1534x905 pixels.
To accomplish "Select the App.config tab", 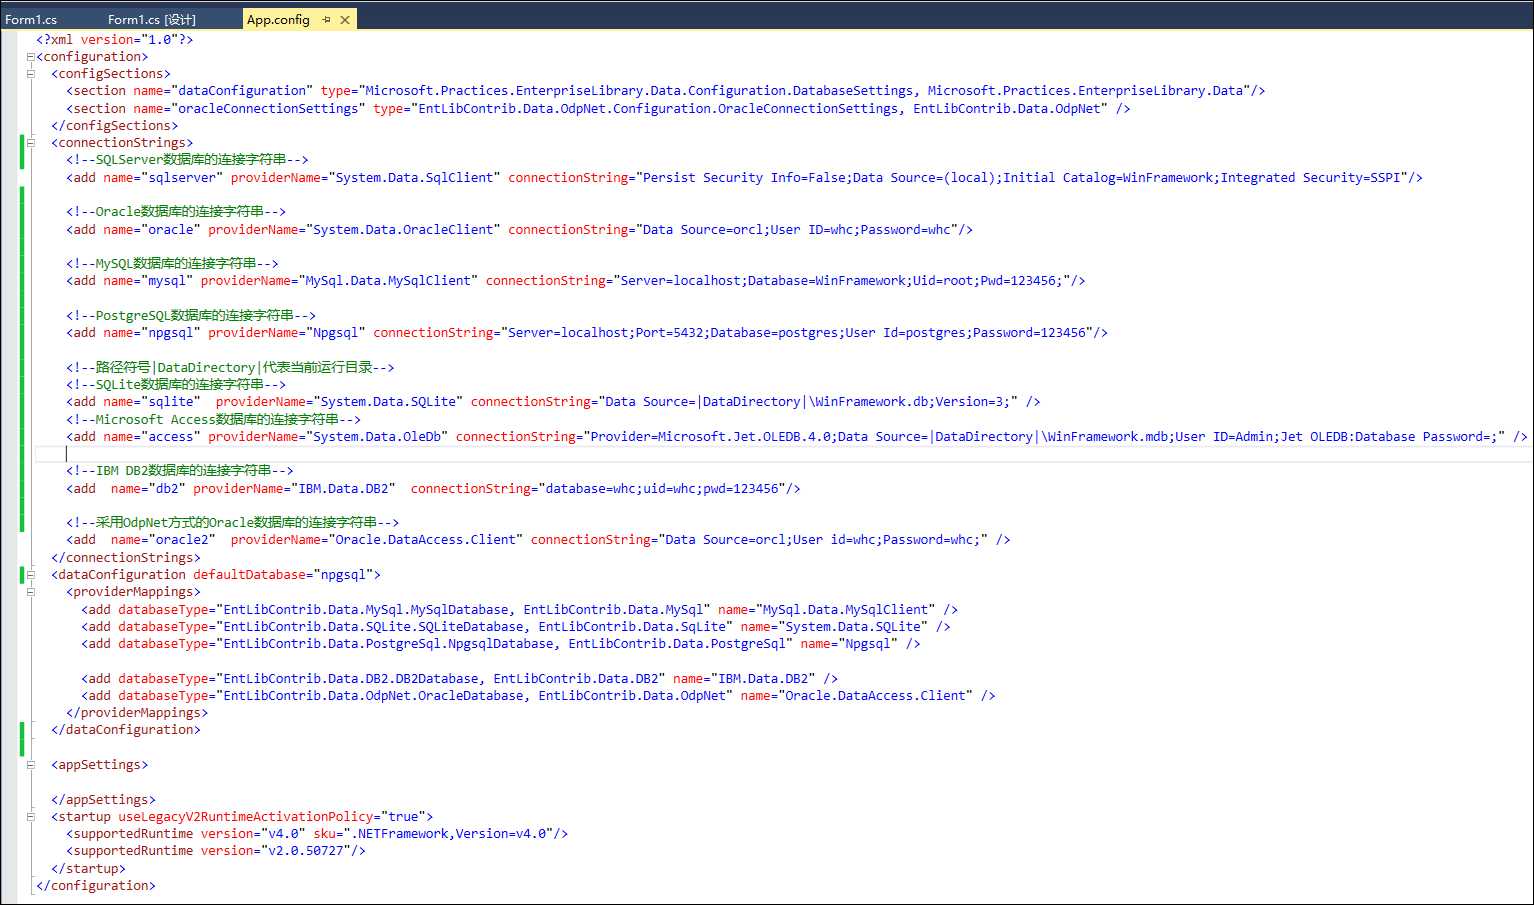I will [x=278, y=19].
